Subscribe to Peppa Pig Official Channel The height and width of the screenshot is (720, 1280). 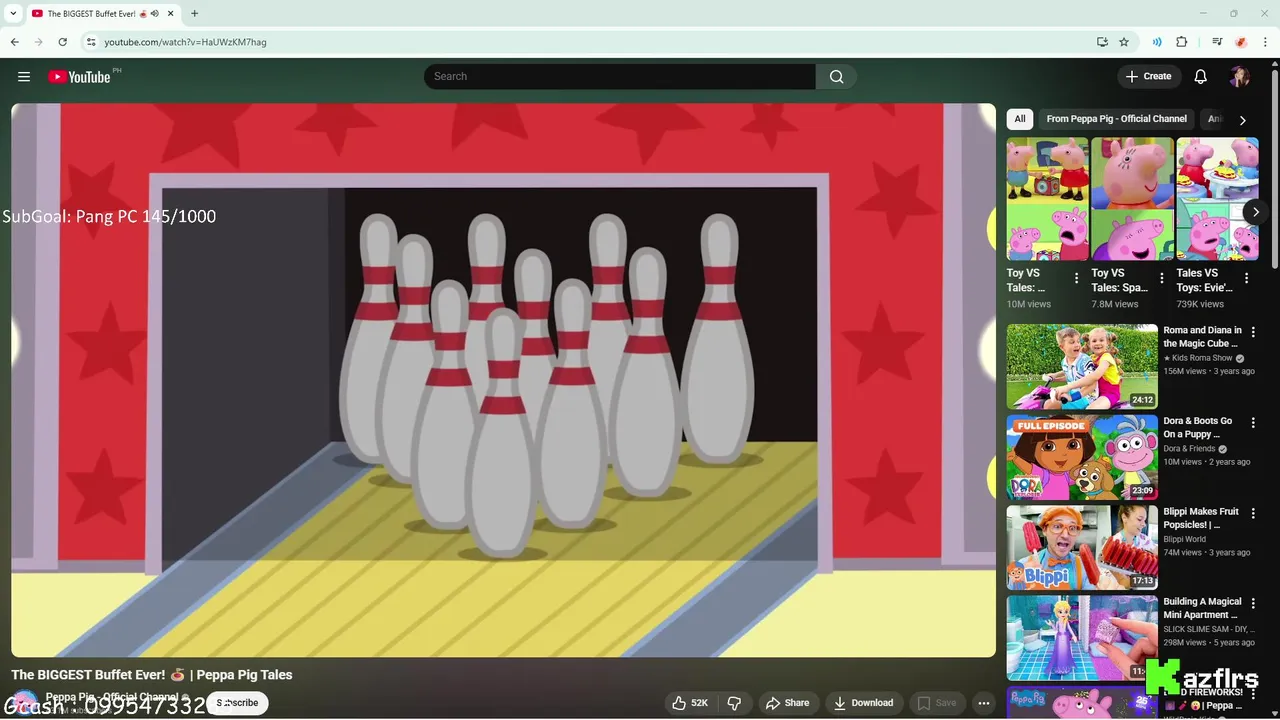[x=237, y=703]
